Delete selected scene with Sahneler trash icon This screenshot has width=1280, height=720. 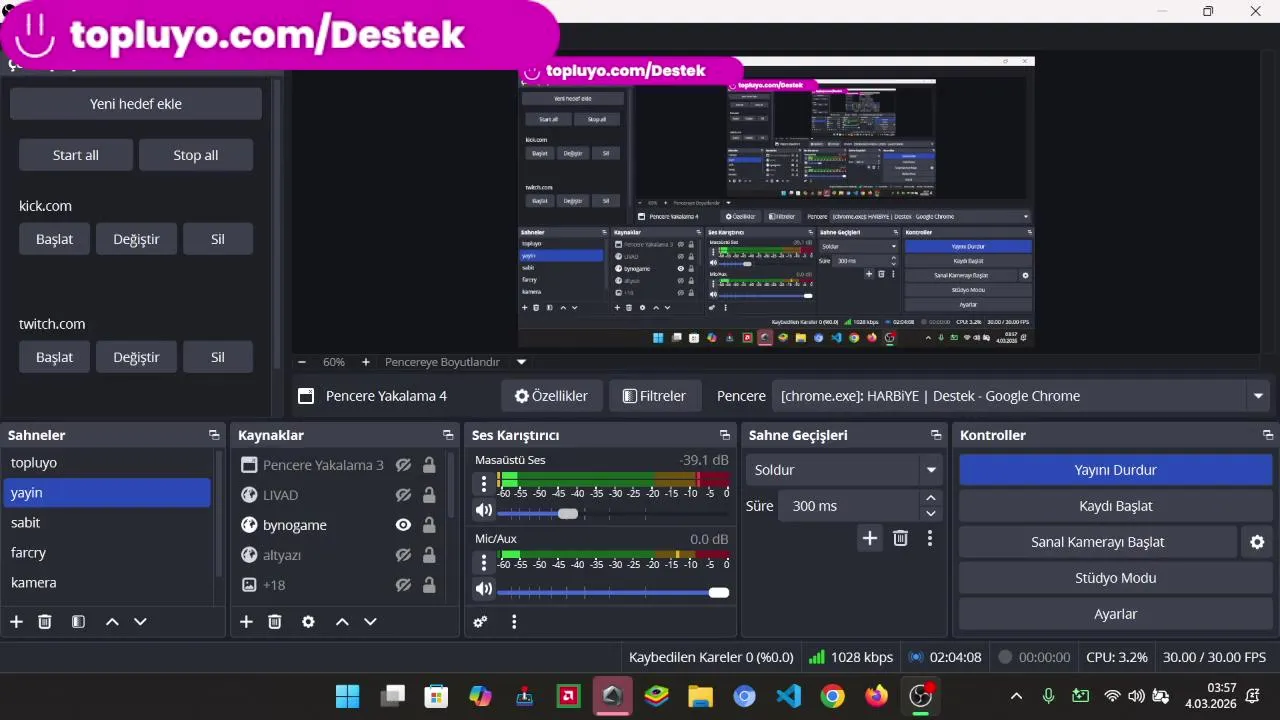point(45,622)
